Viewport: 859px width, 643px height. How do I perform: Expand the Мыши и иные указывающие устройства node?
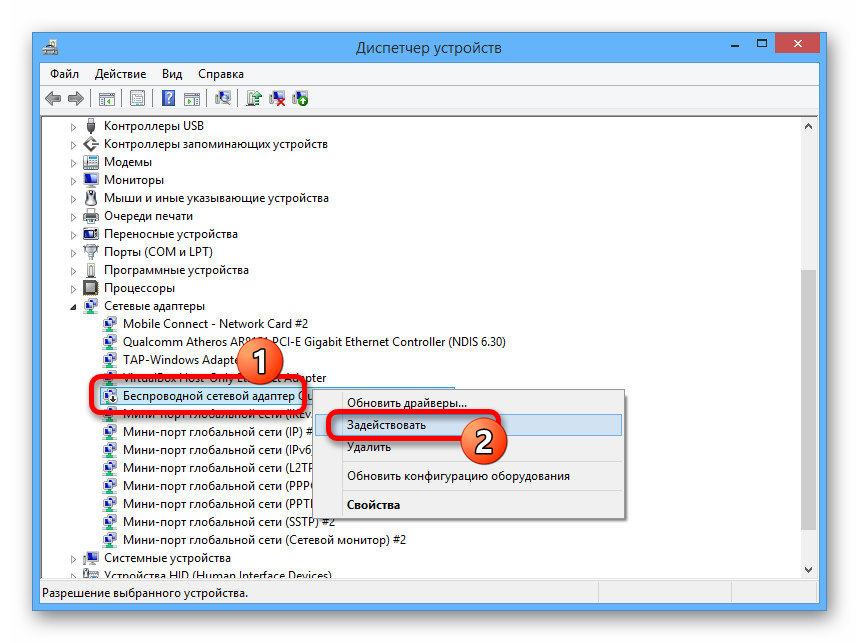coord(73,199)
